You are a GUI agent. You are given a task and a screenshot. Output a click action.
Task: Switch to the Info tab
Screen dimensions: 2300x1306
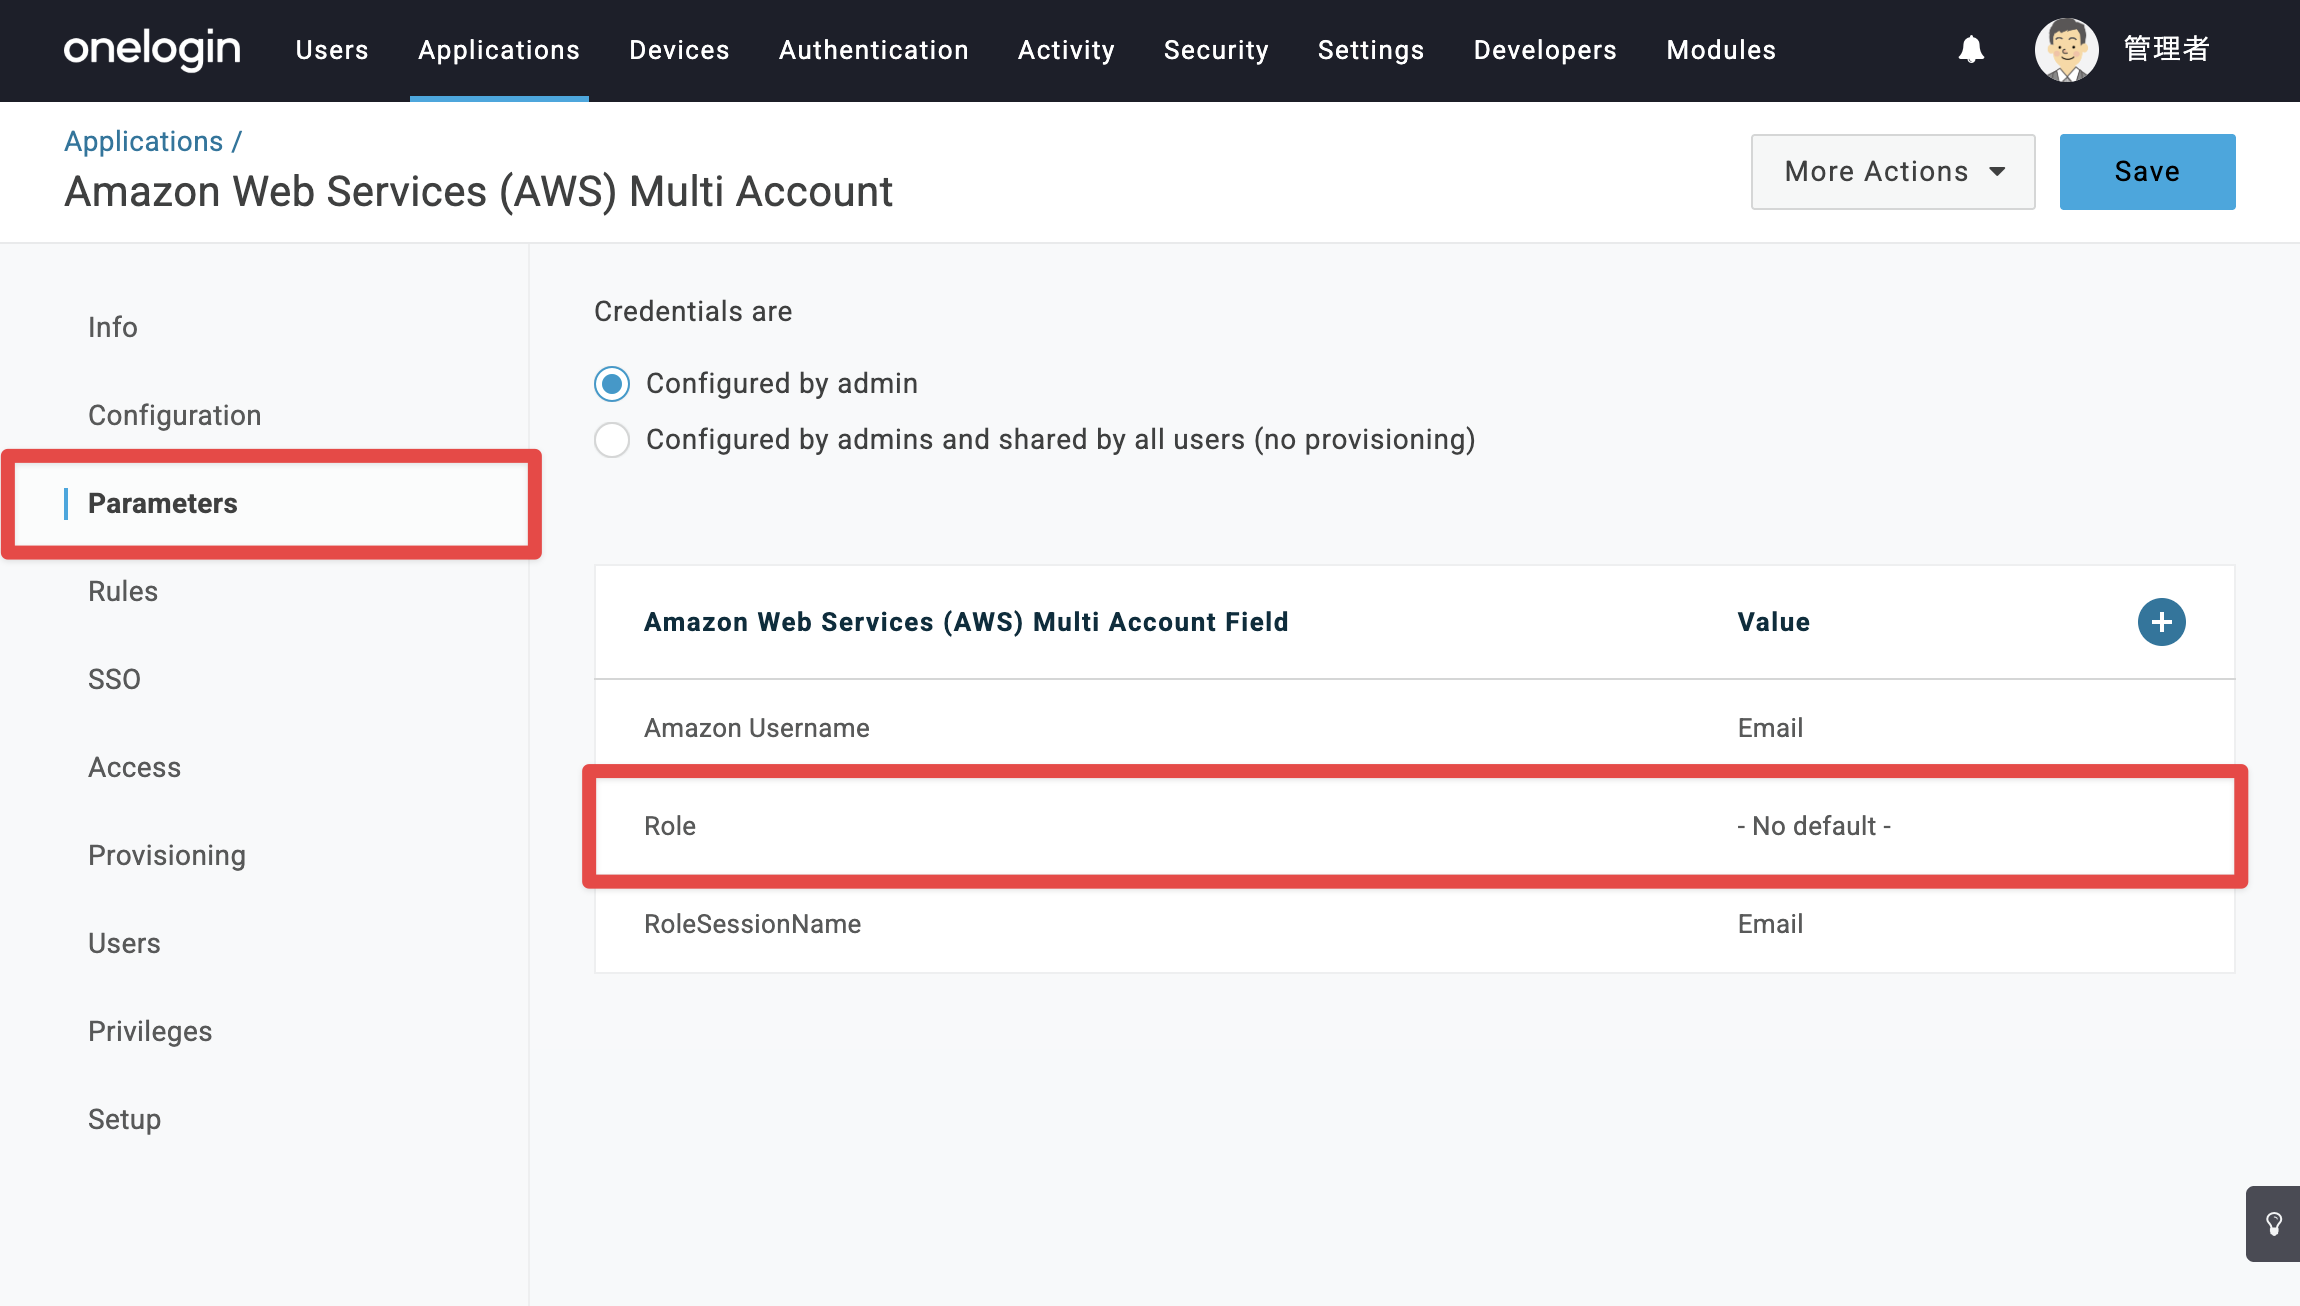click(113, 328)
